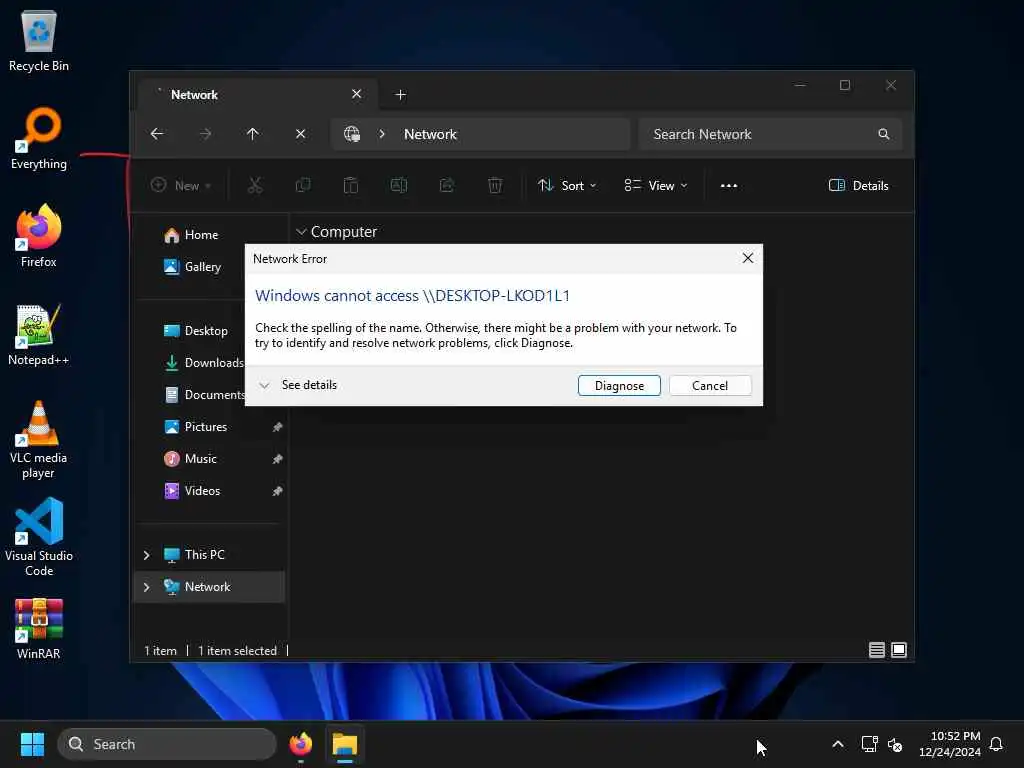Open Recycle Bin desktop icon
1024x768 pixels.
click(39, 40)
